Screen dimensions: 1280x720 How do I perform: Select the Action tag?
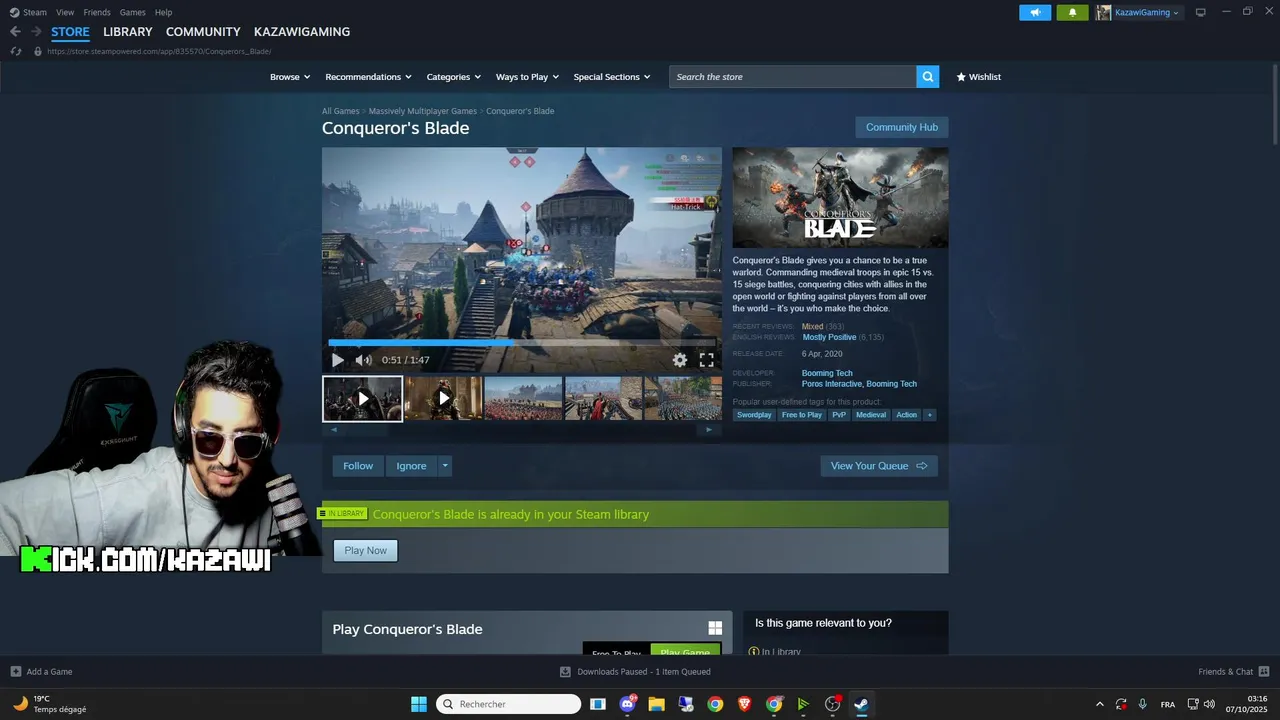(x=907, y=415)
